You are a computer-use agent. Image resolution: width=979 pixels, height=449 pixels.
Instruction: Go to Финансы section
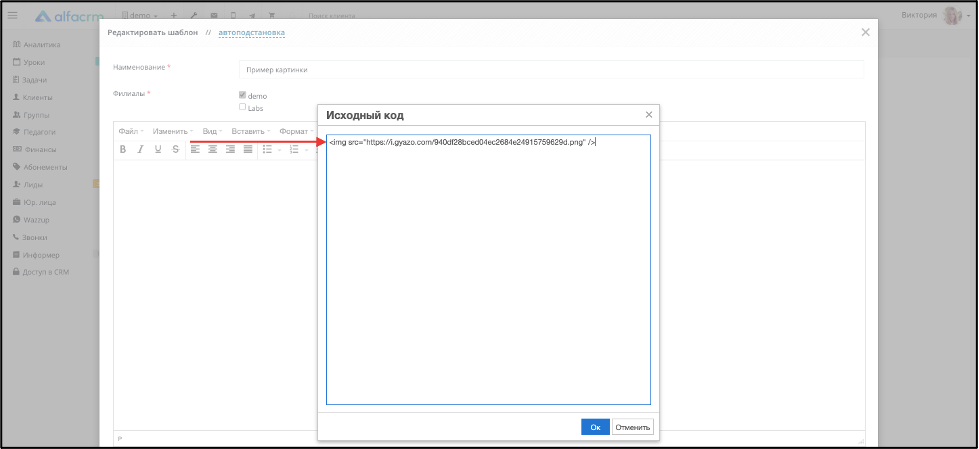pos(34,150)
